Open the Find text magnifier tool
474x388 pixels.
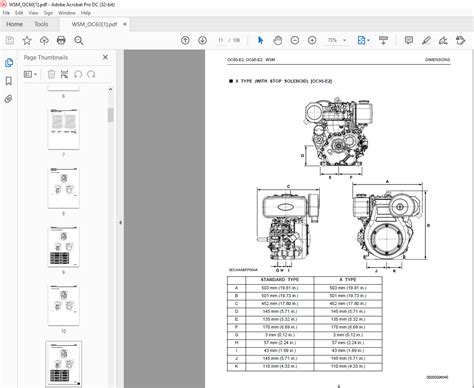pos(79,41)
